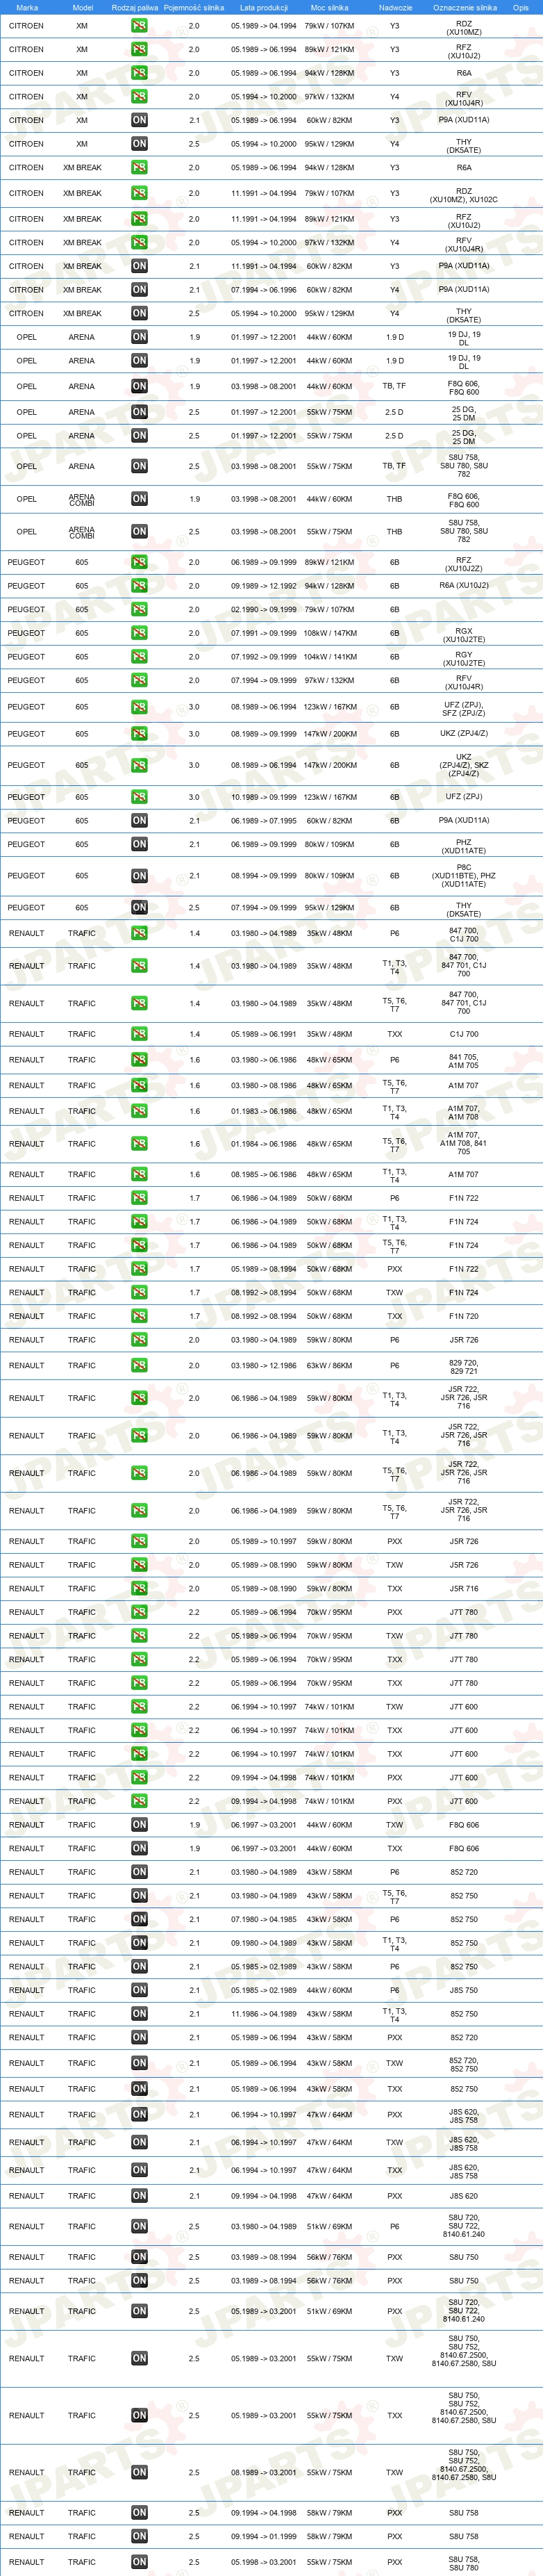The image size is (543, 2576).
Task: Click PB icon in Trafic 1.4 TXX C1J 700 row
Action: 139,1034
